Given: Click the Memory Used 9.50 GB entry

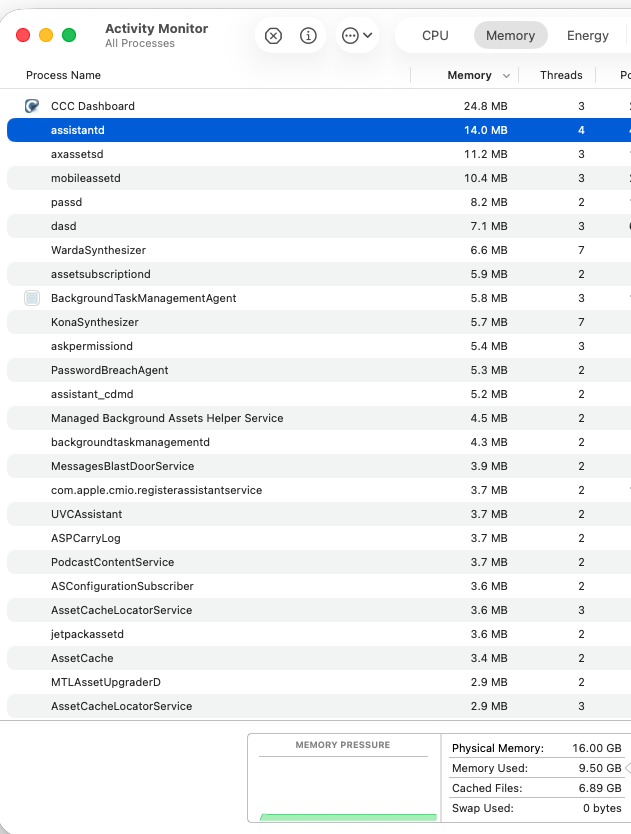Looking at the screenshot, I should point(536,768).
